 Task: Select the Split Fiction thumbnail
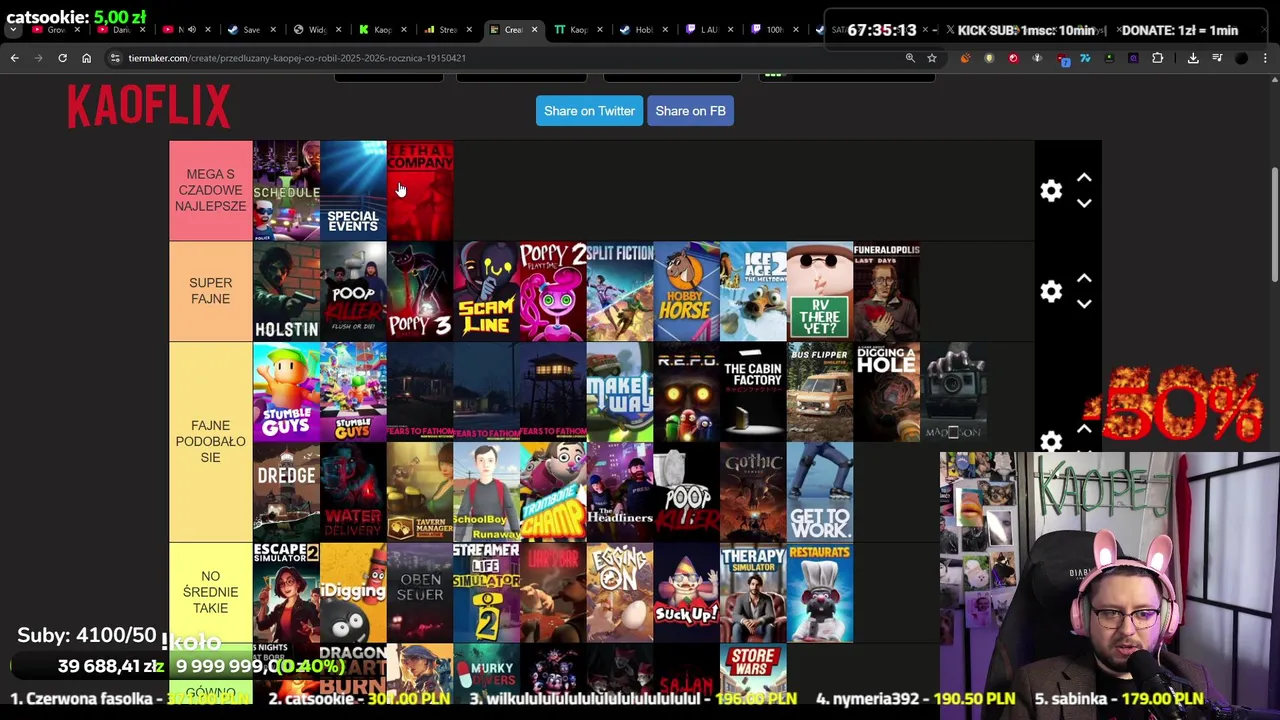(620, 291)
